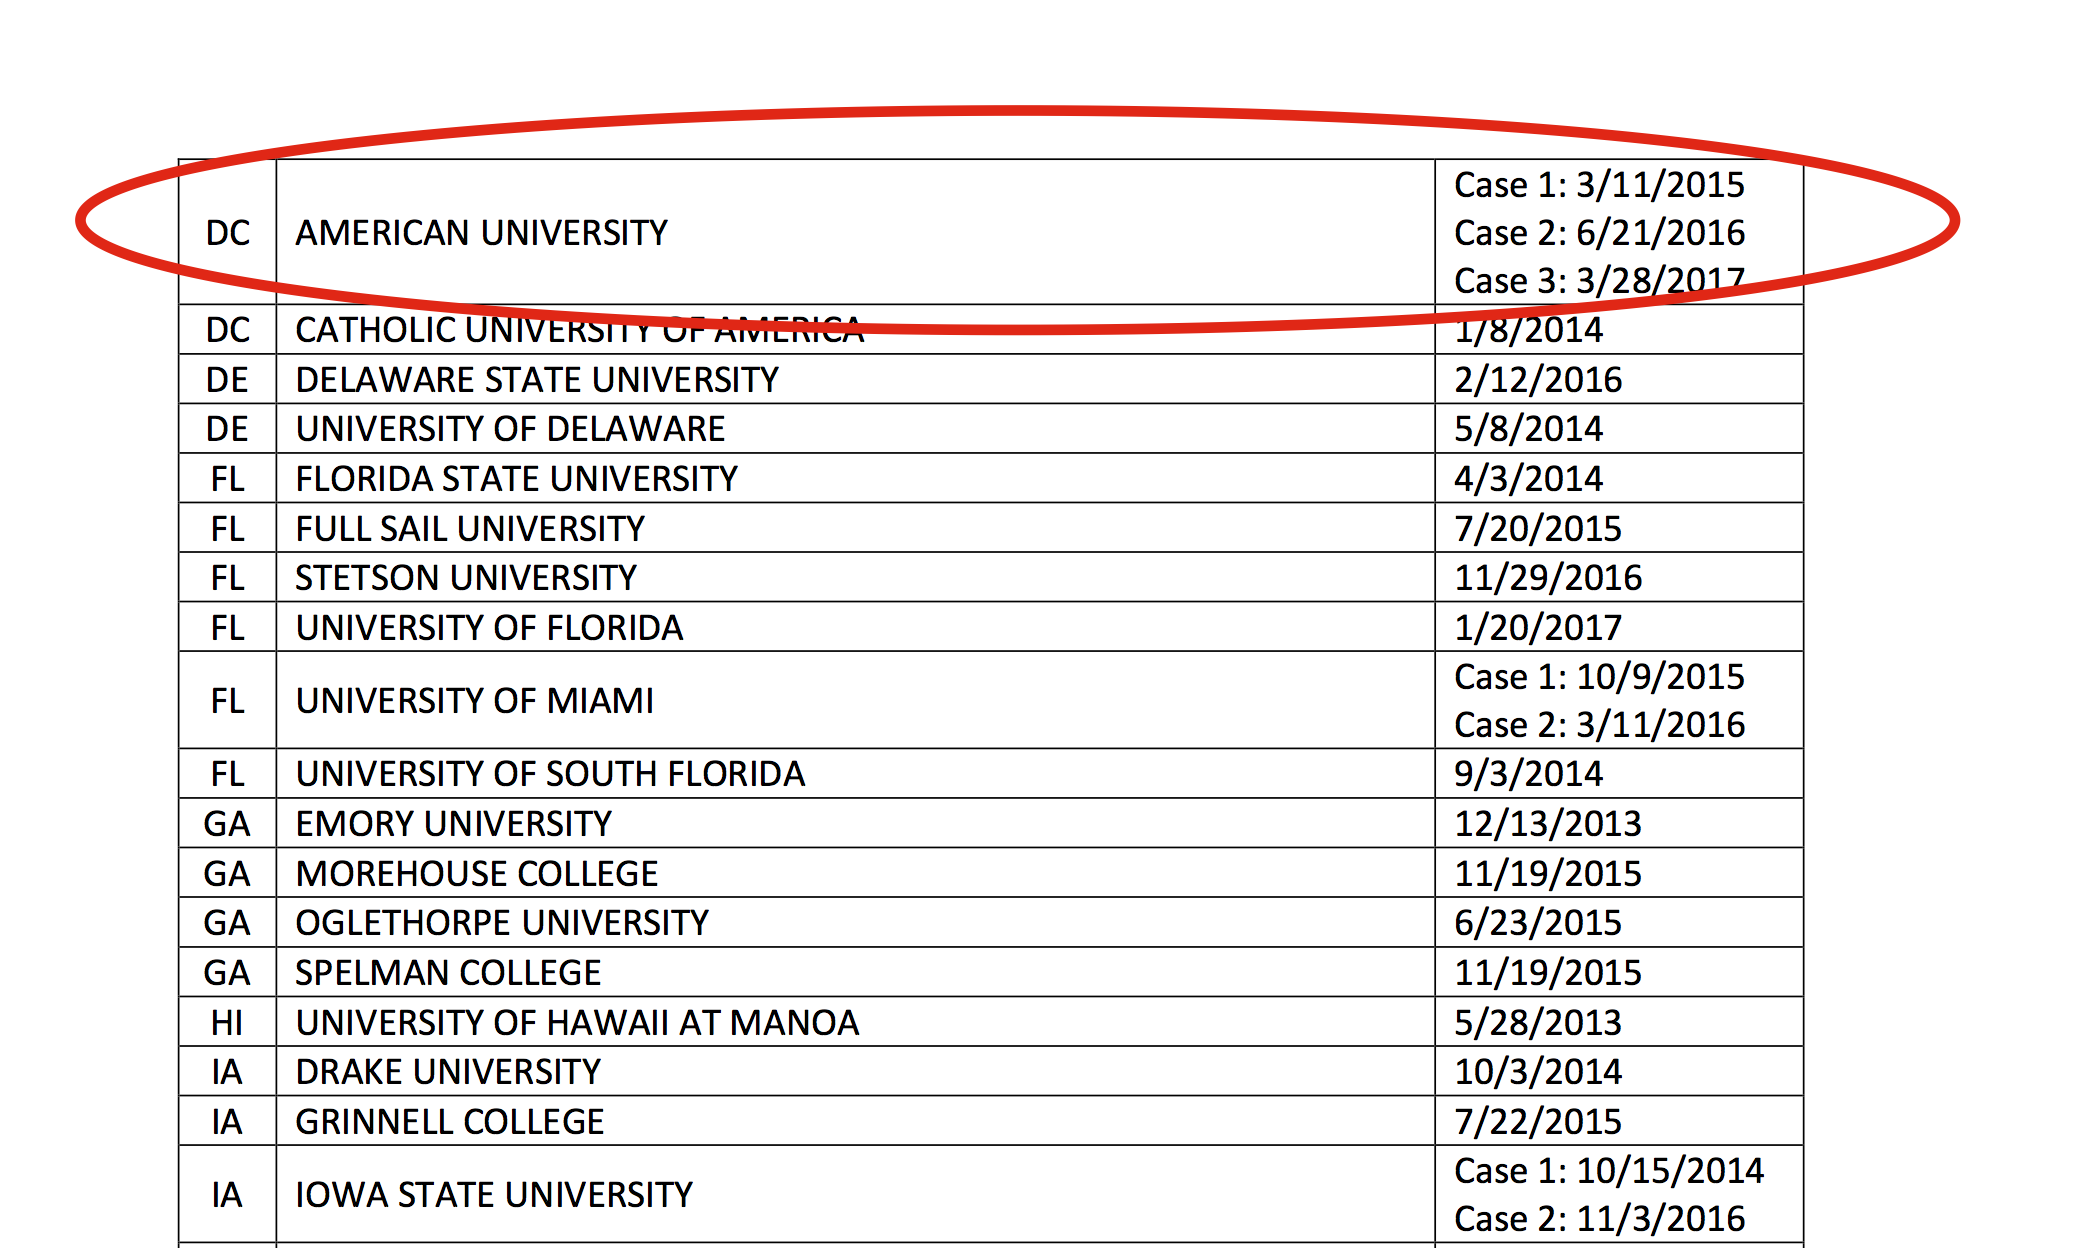Click OGLETHORPE UNIVERSITY date 6/23/2015

[1537, 923]
